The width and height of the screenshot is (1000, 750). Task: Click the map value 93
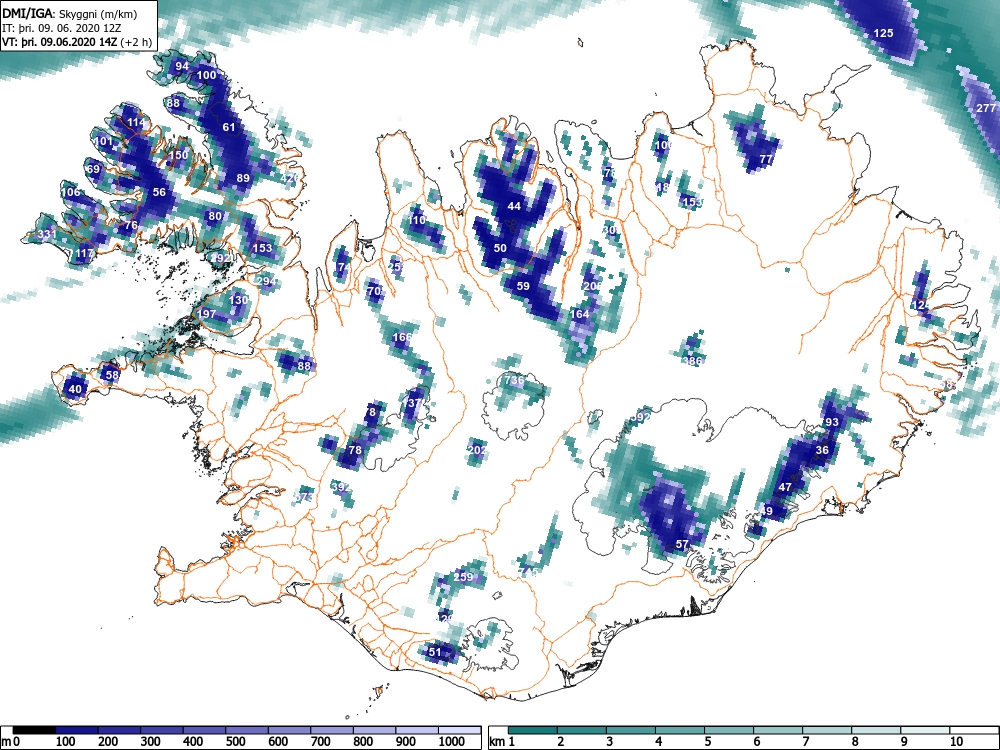point(832,422)
